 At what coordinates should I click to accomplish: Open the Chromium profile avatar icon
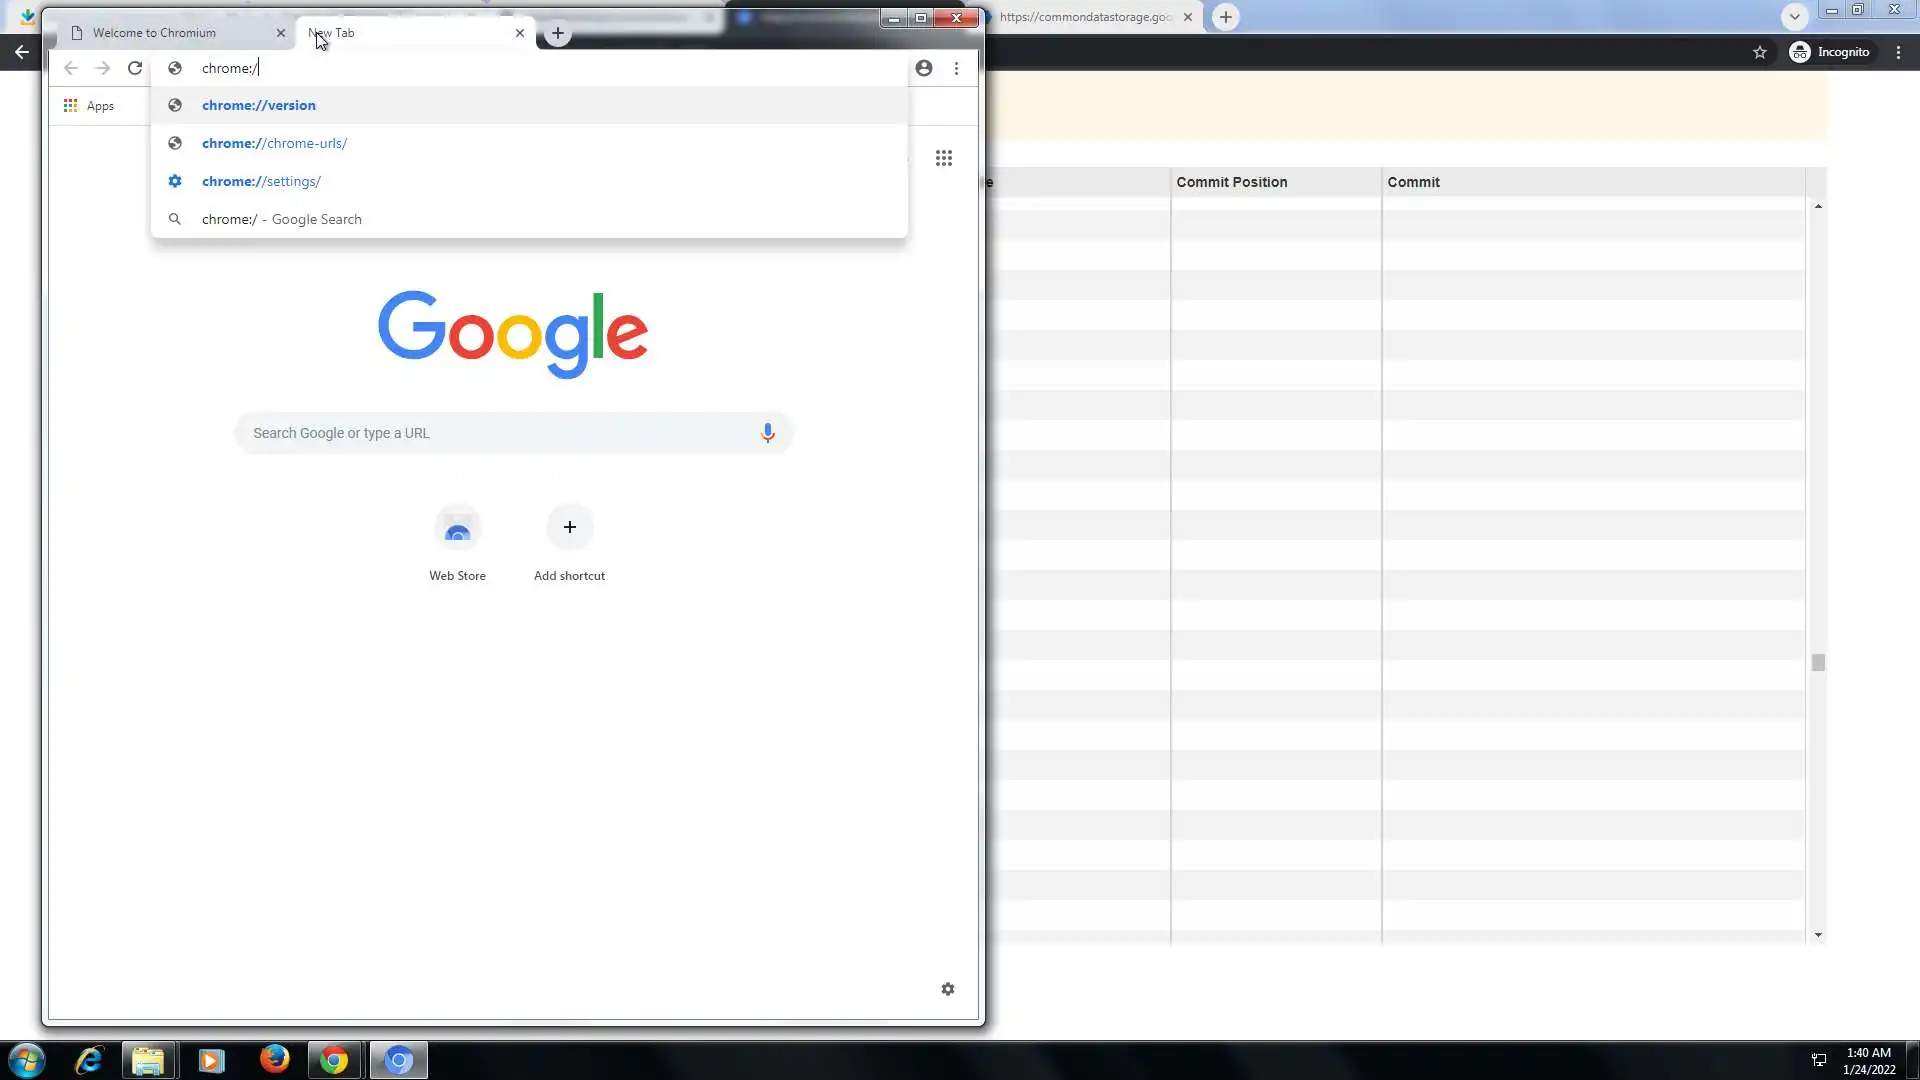(x=924, y=68)
